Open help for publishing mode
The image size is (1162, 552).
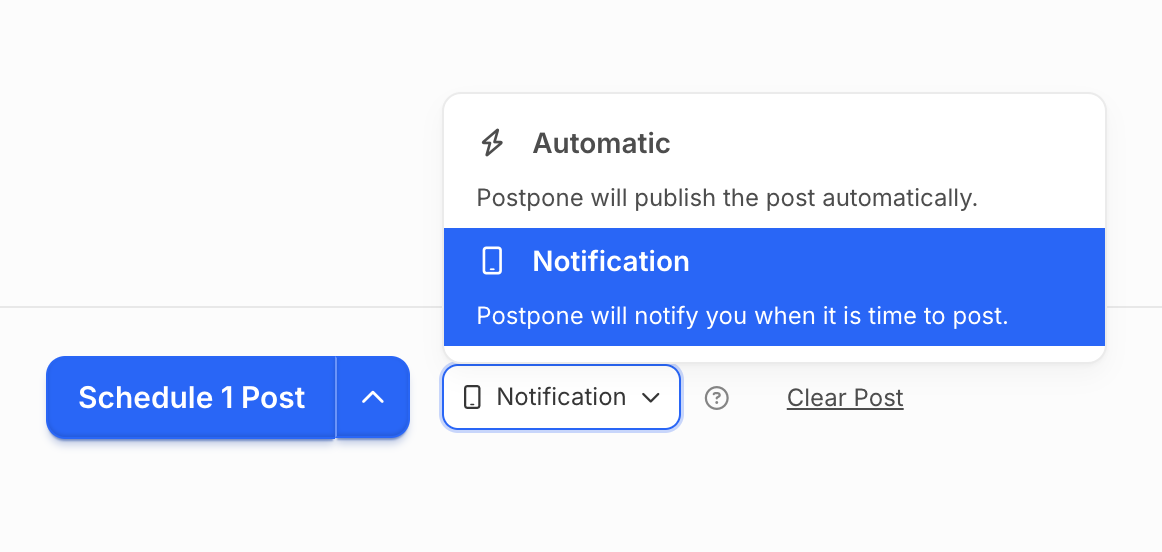tap(717, 398)
